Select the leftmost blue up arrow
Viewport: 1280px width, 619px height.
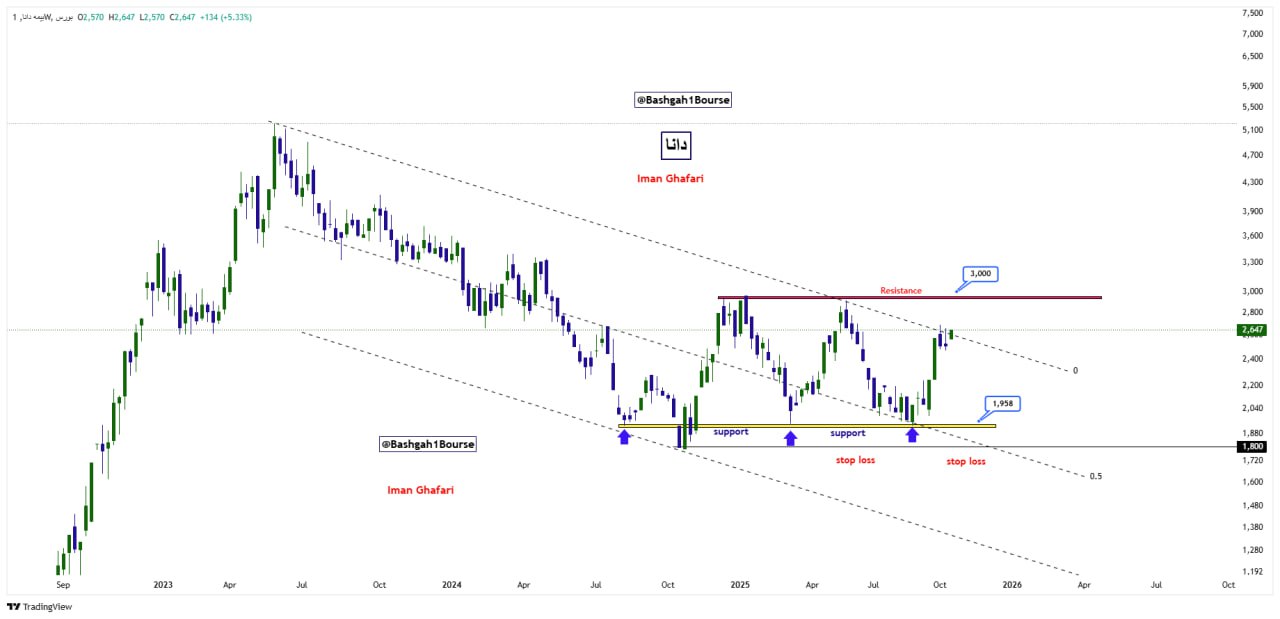(625, 437)
